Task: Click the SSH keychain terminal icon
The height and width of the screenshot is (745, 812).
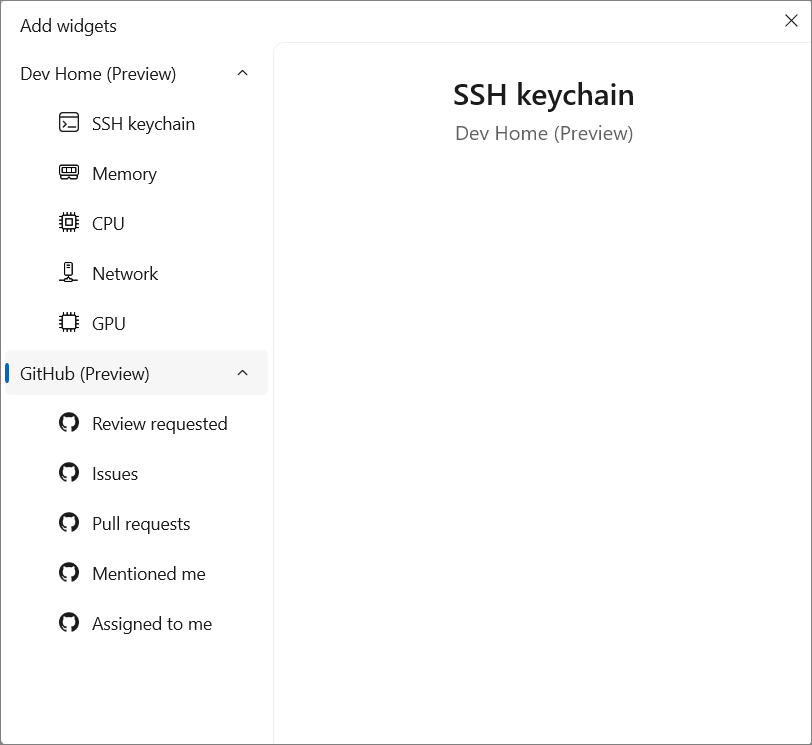Action: pyautogui.click(x=69, y=123)
